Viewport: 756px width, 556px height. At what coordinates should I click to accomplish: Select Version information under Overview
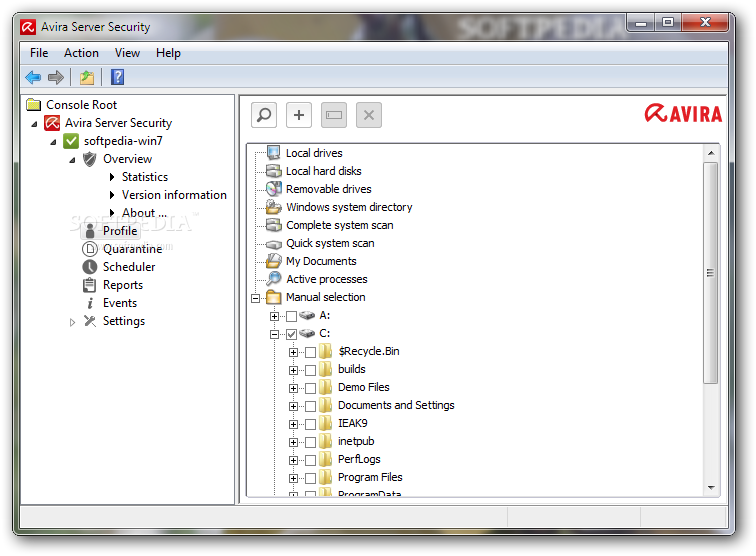coord(174,195)
